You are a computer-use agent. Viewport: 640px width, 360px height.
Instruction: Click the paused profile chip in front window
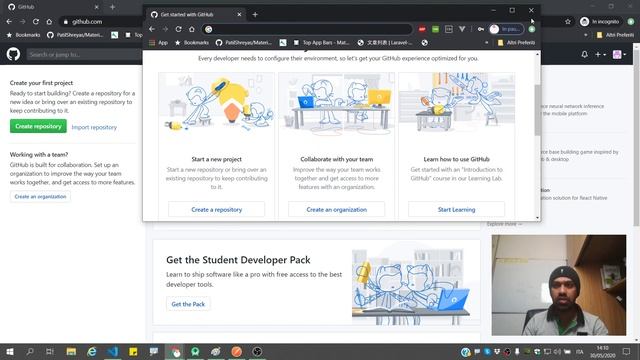coord(506,29)
